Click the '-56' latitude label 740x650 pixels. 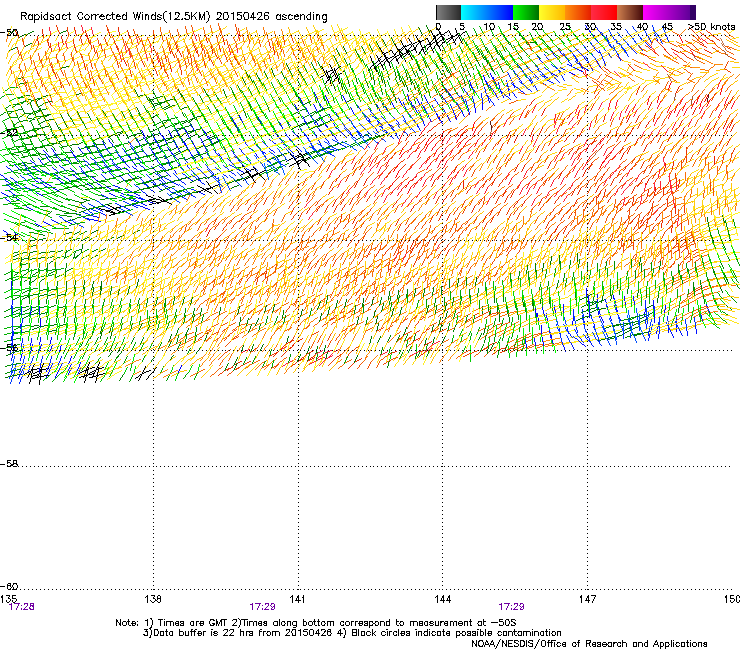(x=9, y=348)
